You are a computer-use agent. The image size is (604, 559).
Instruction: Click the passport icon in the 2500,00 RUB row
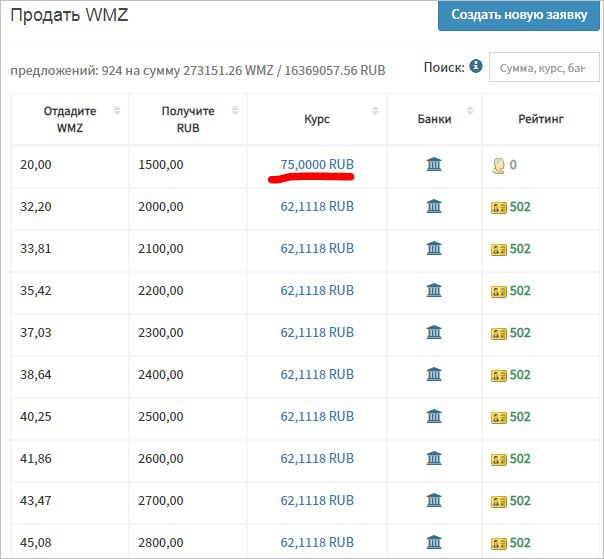(499, 418)
